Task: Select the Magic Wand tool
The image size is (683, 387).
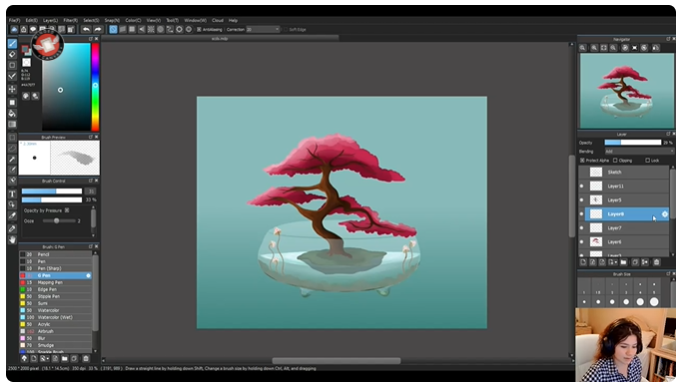Action: coord(12,160)
